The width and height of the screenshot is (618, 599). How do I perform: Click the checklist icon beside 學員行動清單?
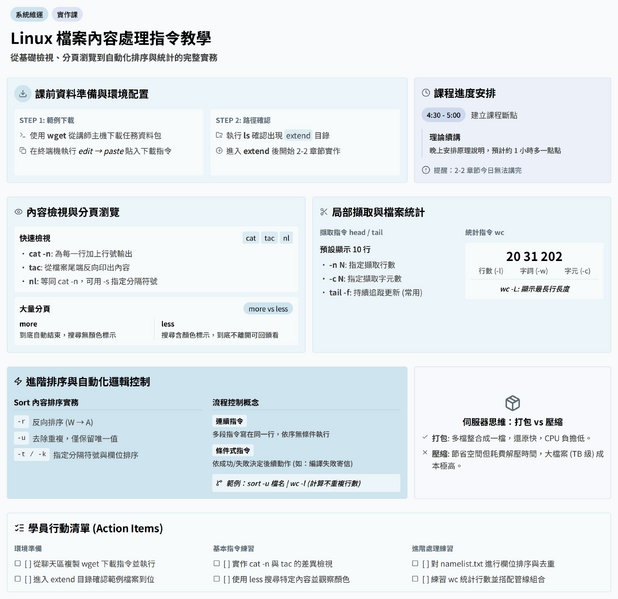click(19, 528)
